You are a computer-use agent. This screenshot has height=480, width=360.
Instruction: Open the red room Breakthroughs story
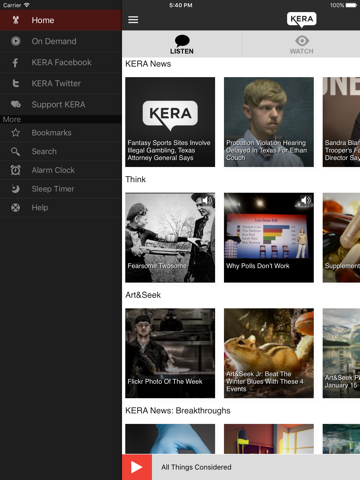[269, 439]
